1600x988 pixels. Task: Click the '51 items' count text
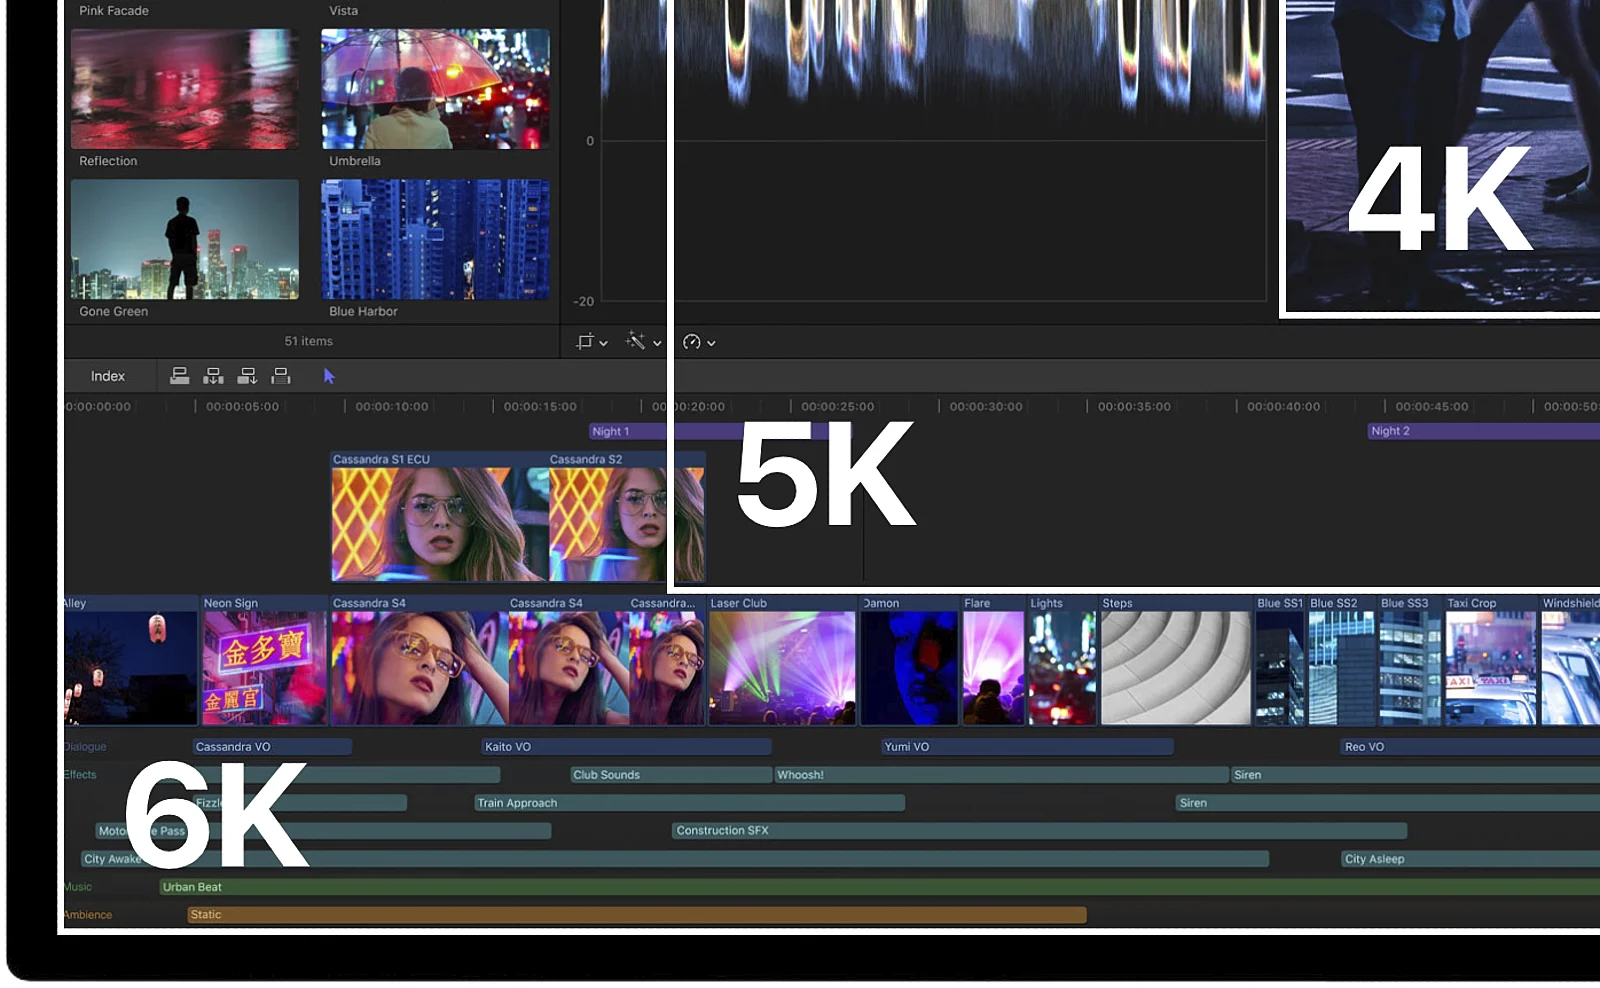click(x=309, y=341)
